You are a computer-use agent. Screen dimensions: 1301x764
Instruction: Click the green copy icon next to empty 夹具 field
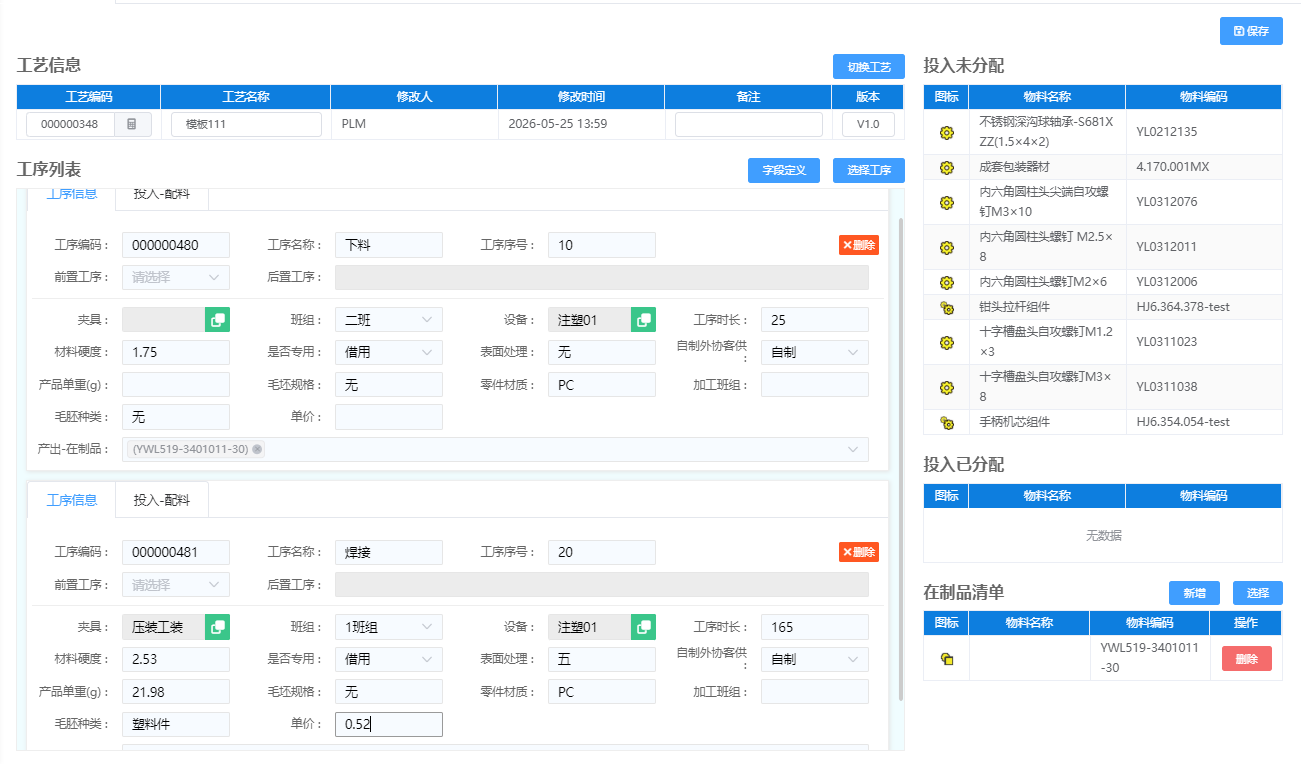[x=217, y=320]
